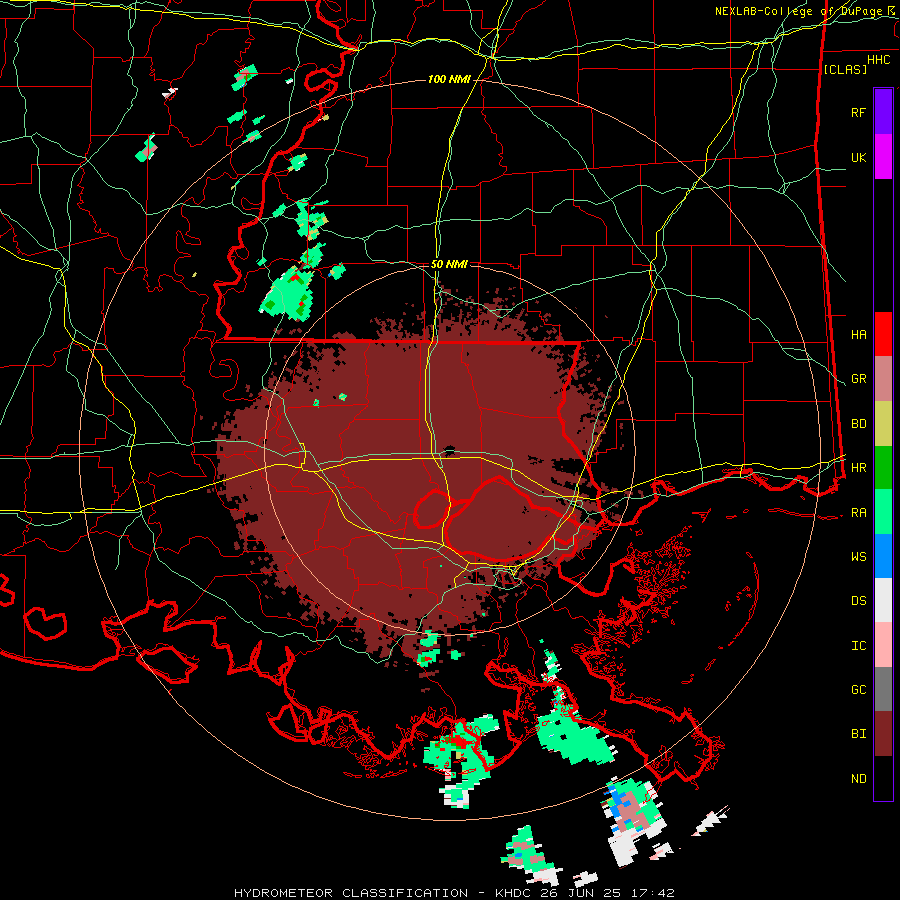Click the BD yellow legend swatch

[x=883, y=424]
